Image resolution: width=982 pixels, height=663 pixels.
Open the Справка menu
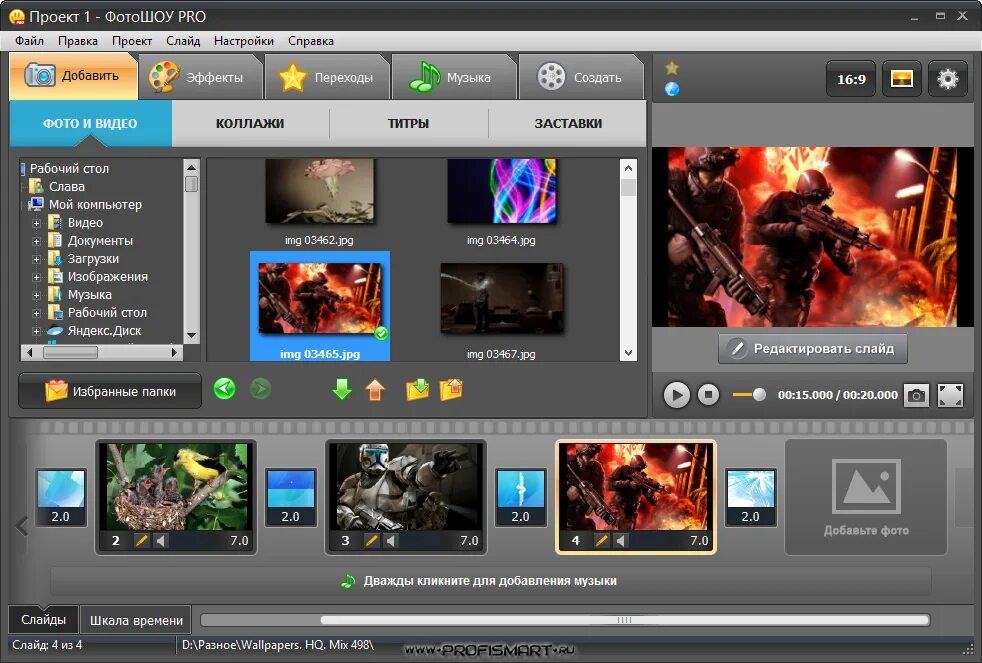(x=311, y=41)
